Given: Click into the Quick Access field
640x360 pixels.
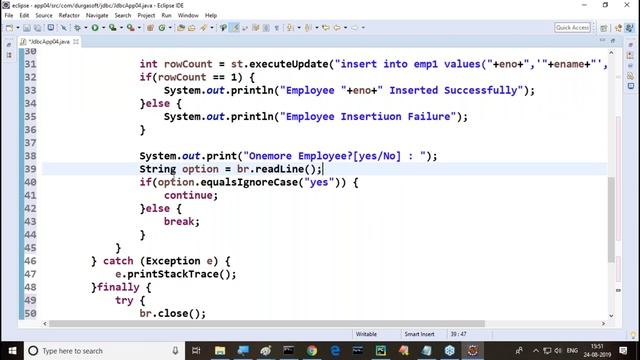Looking at the screenshot, I should coord(572,27).
